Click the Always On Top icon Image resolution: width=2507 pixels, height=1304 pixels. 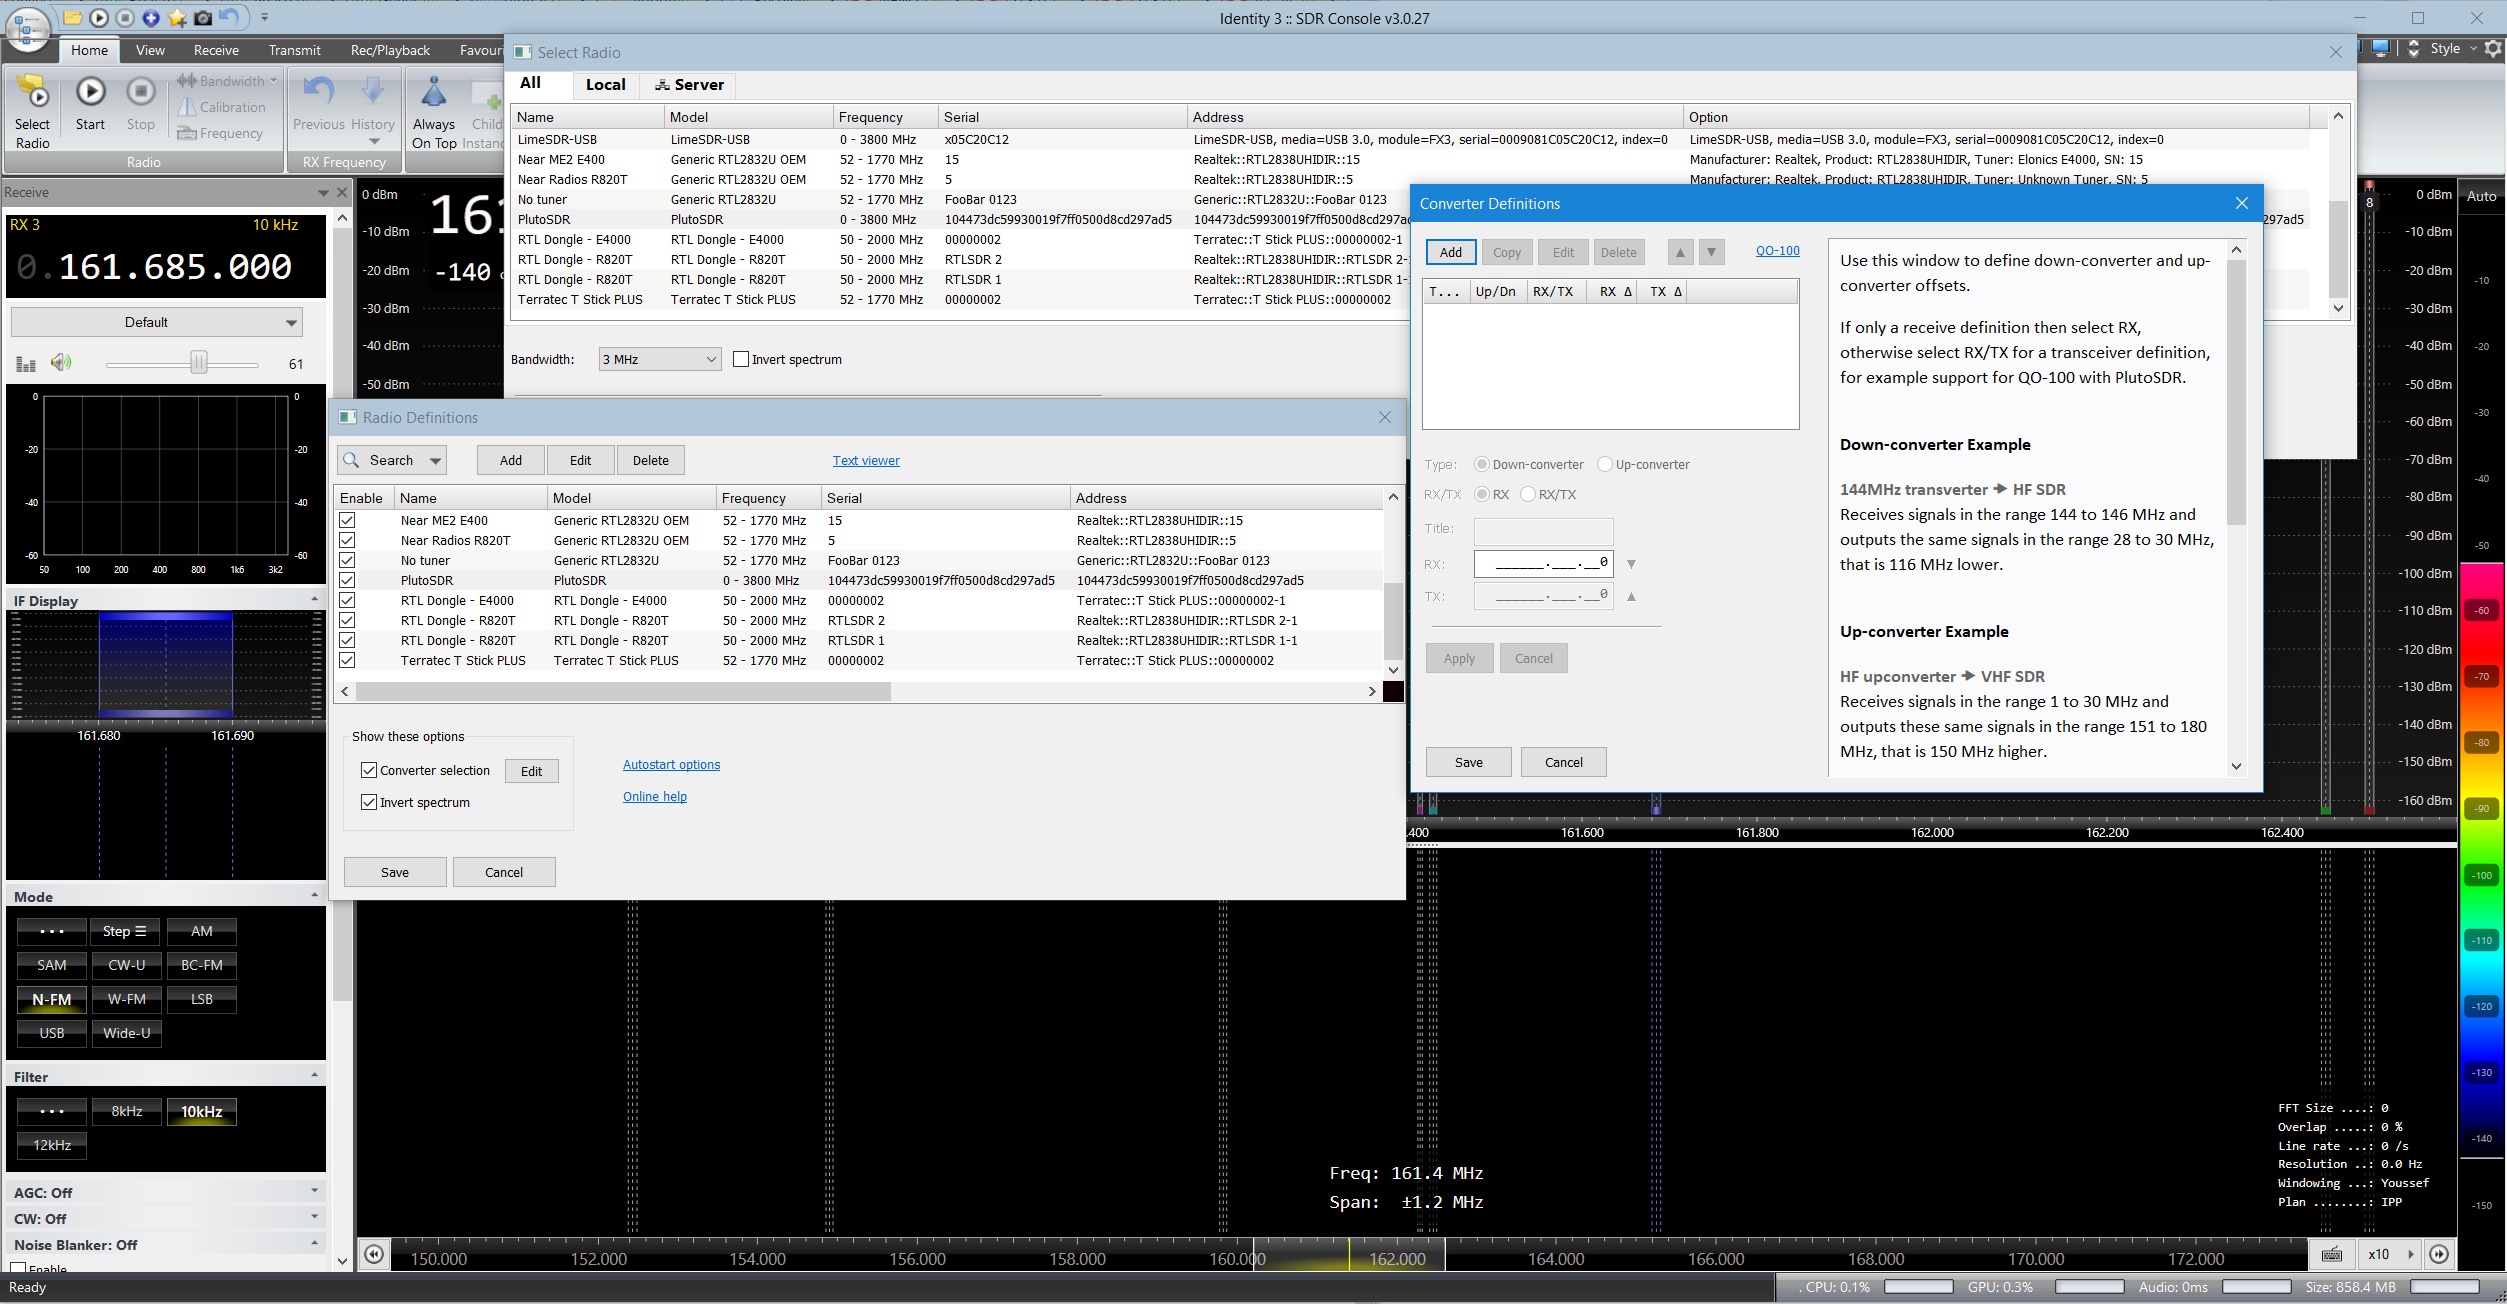coord(433,93)
